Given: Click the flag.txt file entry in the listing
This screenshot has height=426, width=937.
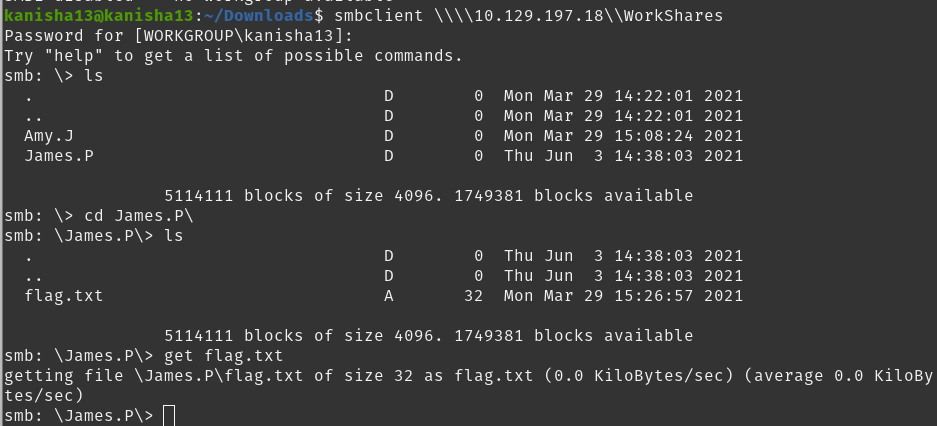Looking at the screenshot, I should point(64,296).
